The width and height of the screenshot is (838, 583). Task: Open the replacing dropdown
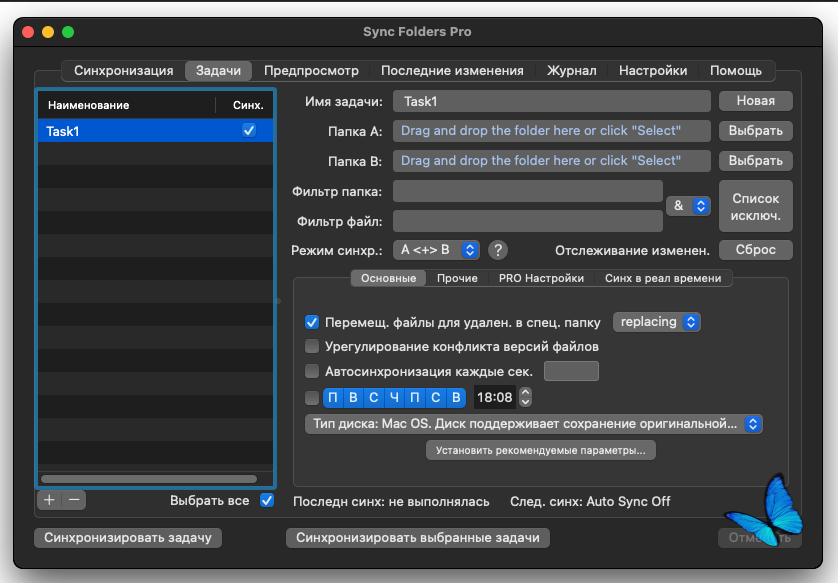point(657,322)
